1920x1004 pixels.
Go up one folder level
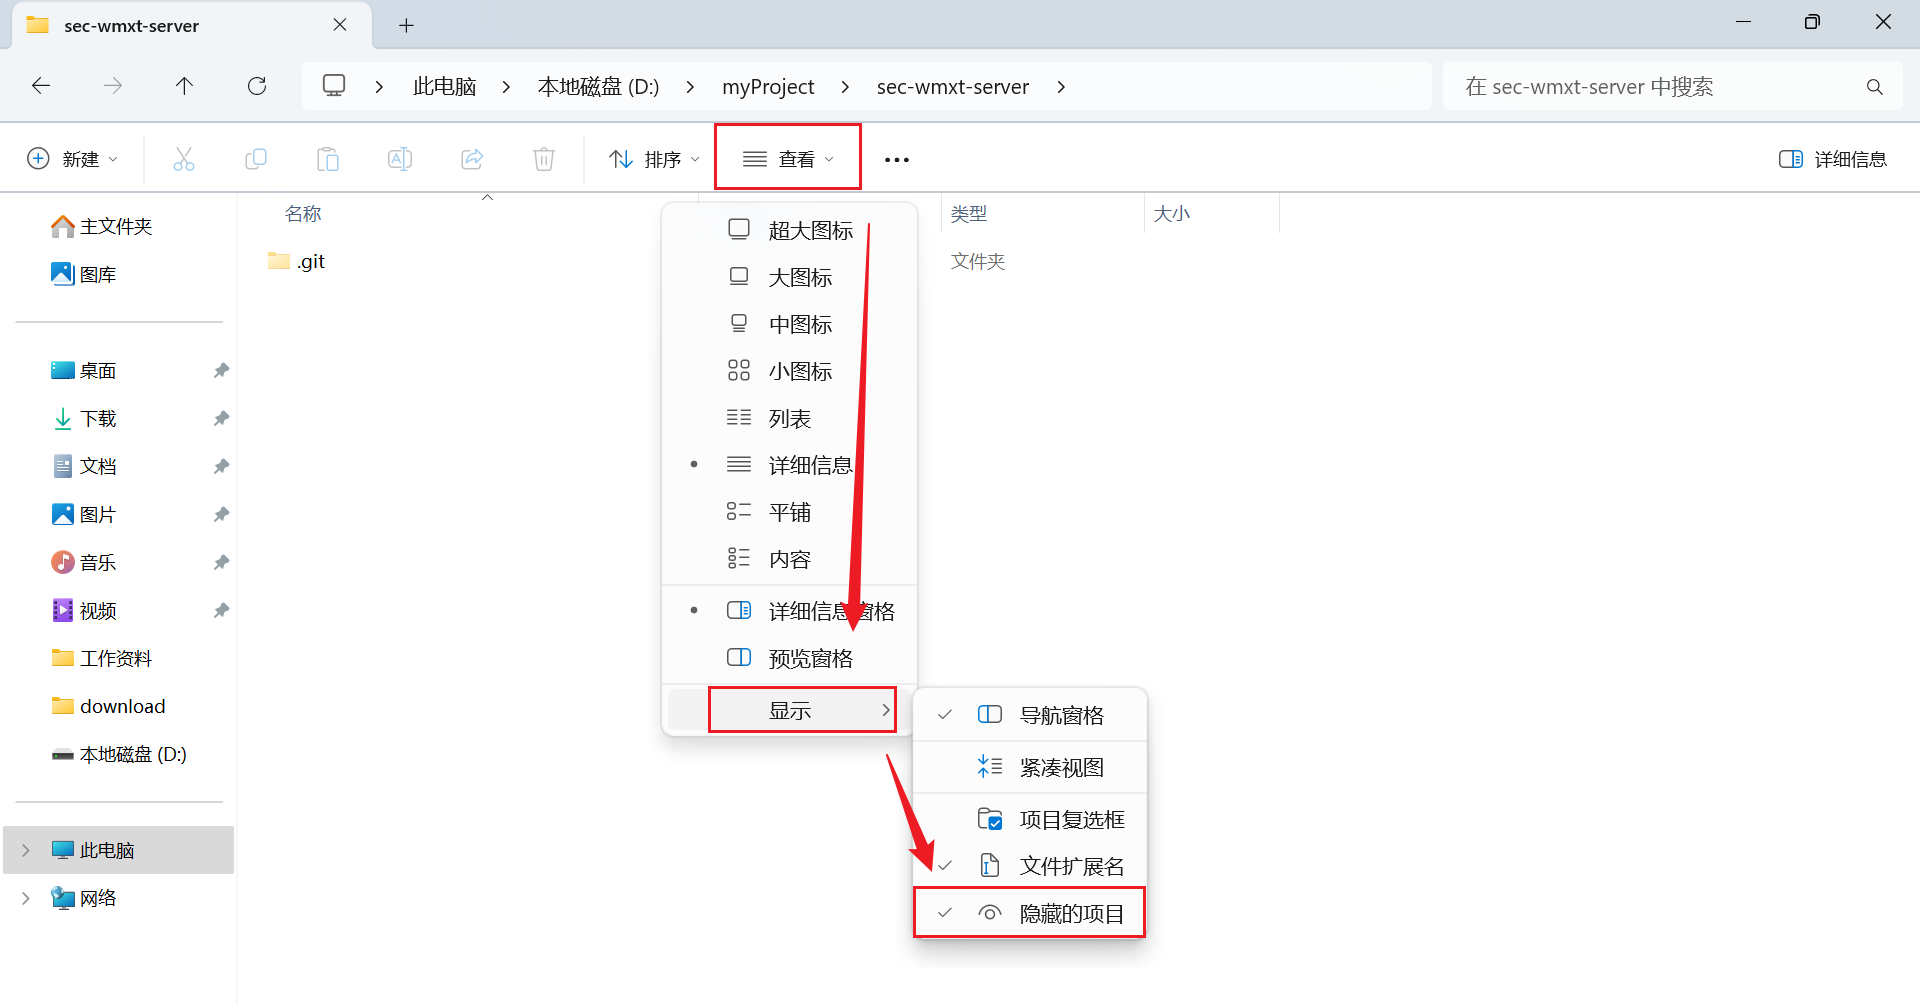(x=184, y=86)
